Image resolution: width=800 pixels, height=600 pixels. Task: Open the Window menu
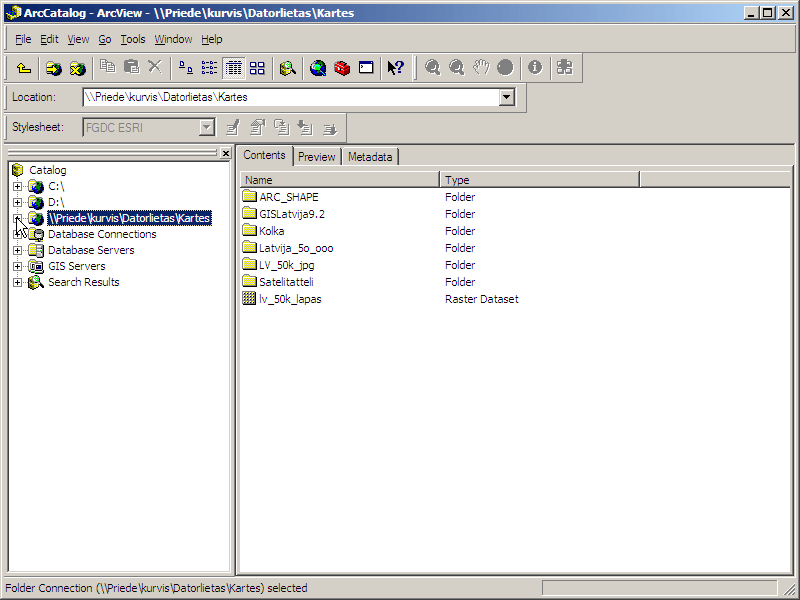[173, 39]
